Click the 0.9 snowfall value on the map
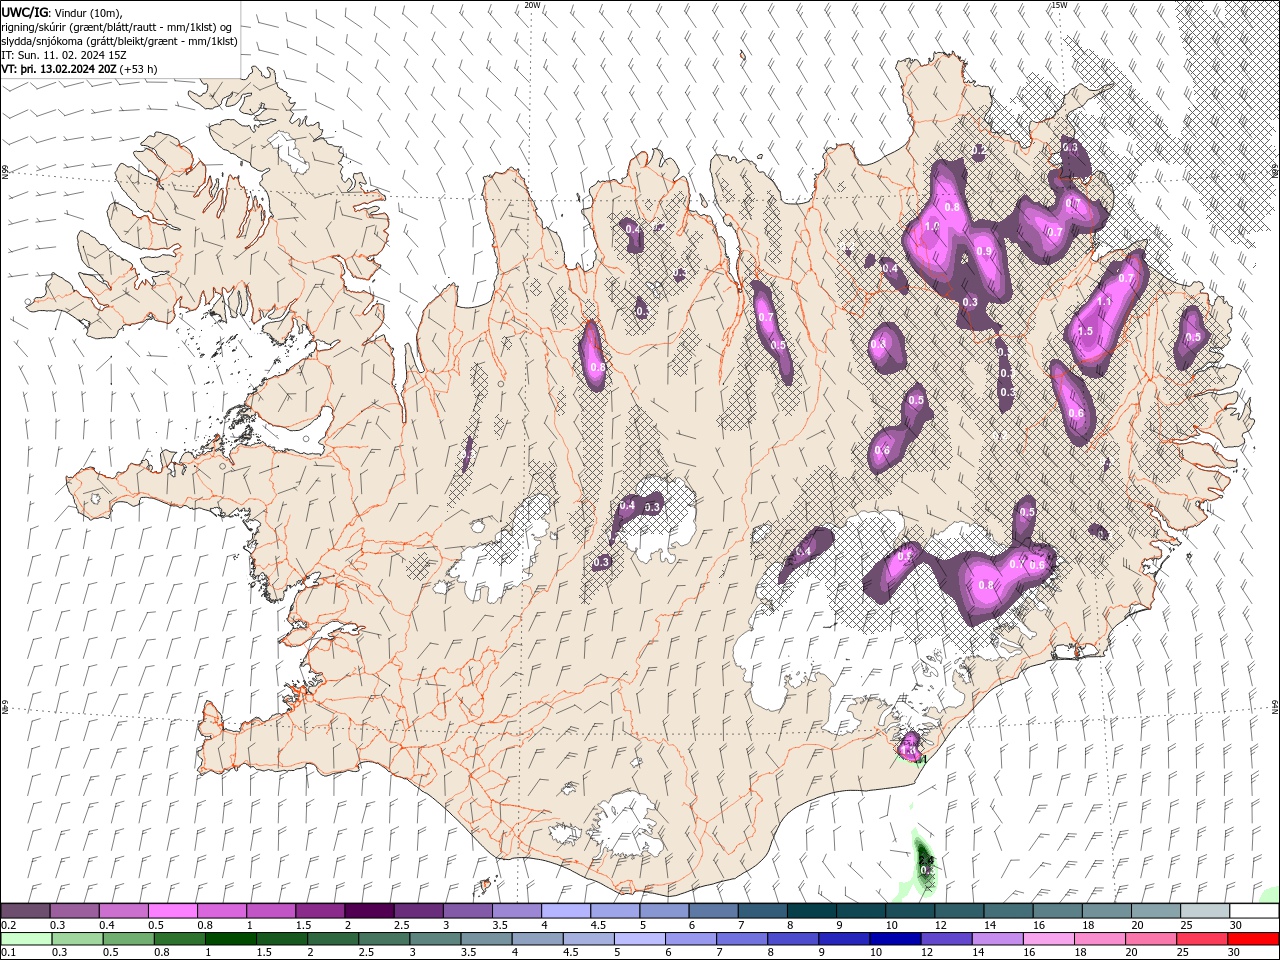Screen dimensions: 1280x960 click(984, 252)
